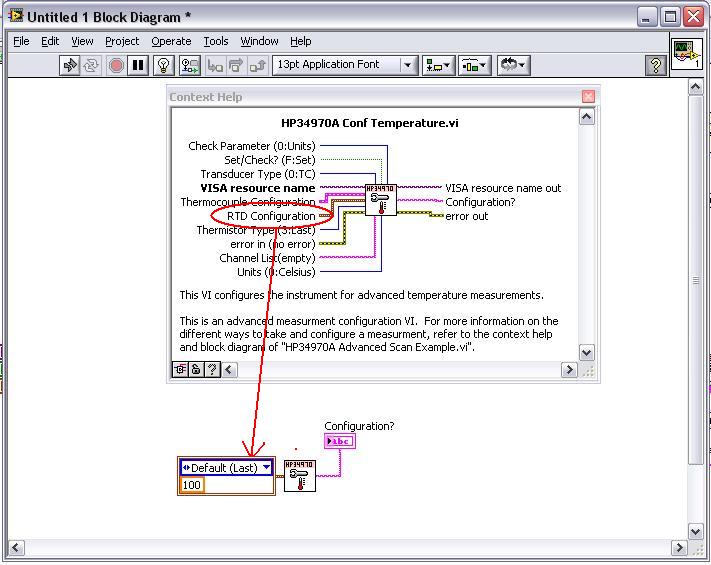Screen dimensions: 711x565
Task: Open the Distribute Objects dropdown
Action: point(474,65)
